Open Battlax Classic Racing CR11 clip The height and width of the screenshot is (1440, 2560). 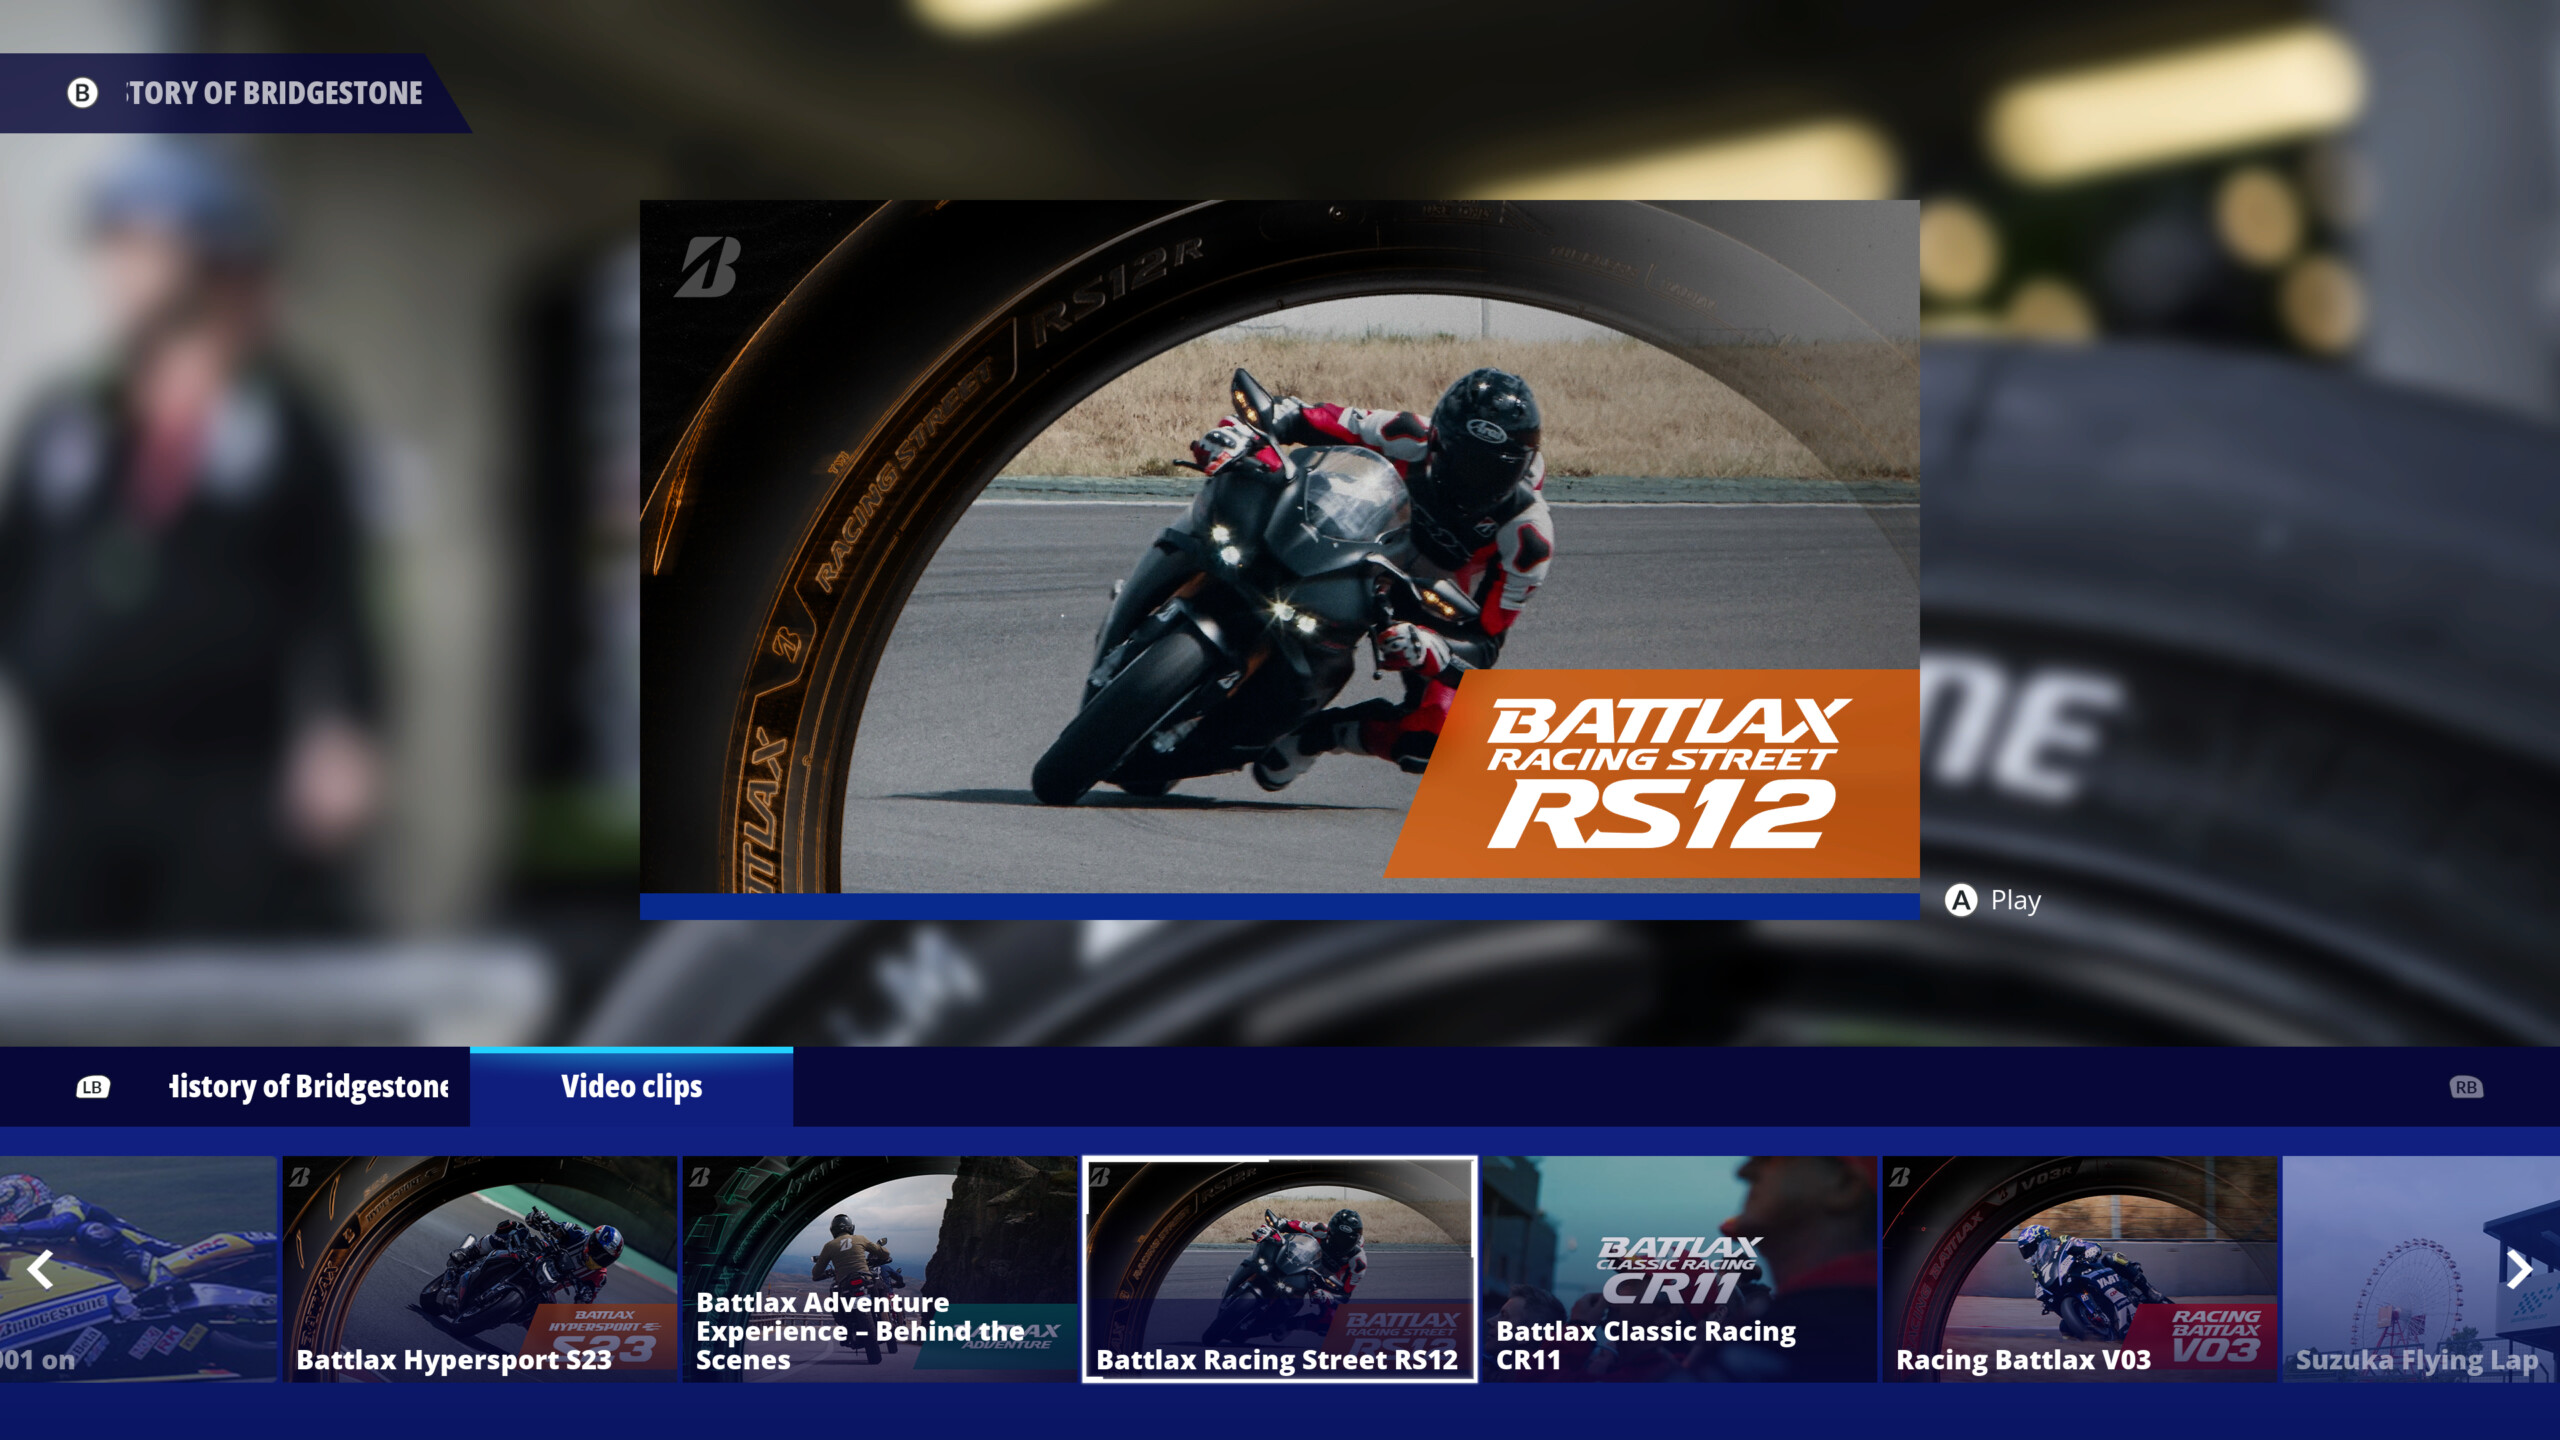tap(1679, 1268)
